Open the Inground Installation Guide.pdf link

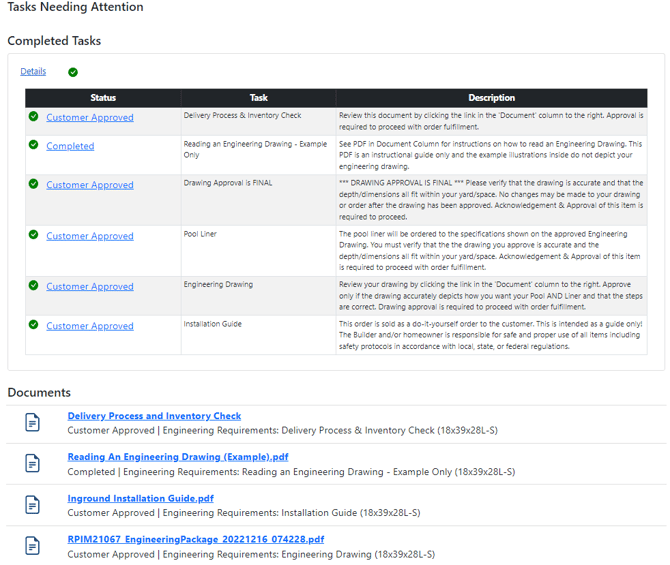pyautogui.click(x=140, y=498)
